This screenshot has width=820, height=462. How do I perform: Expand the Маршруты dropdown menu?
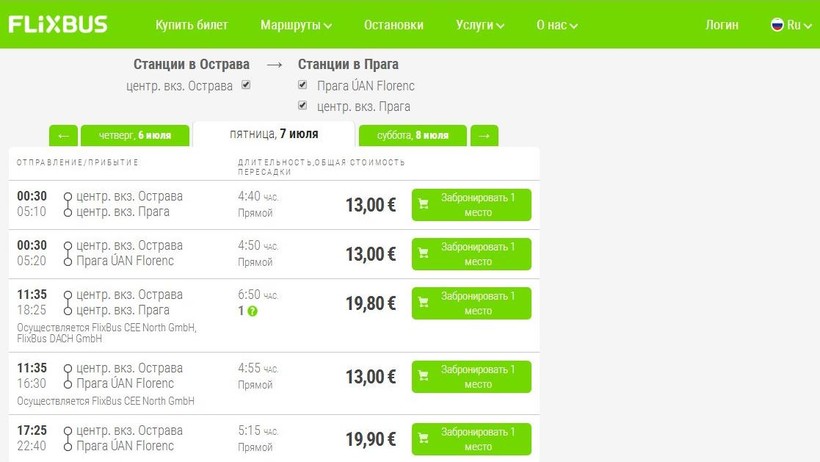coord(296,25)
